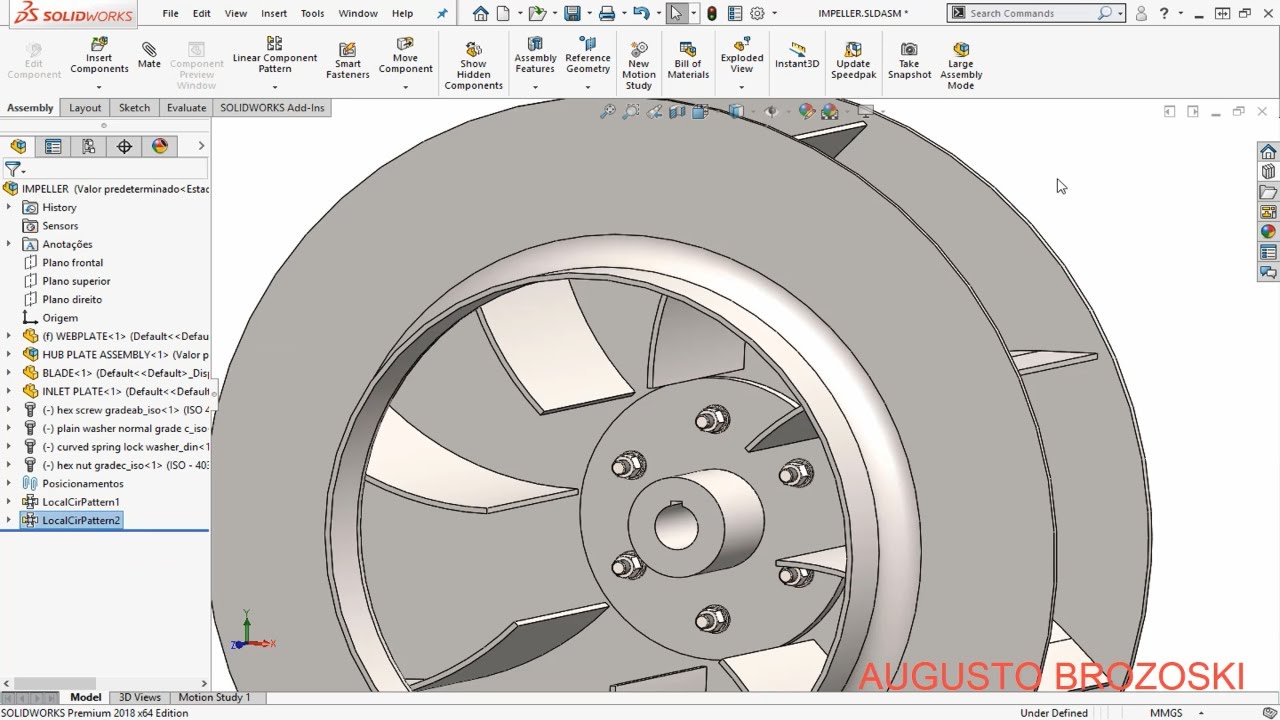Click the Take Snapshot tool
Screen dimensions: 1280x720
pyautogui.click(x=909, y=61)
